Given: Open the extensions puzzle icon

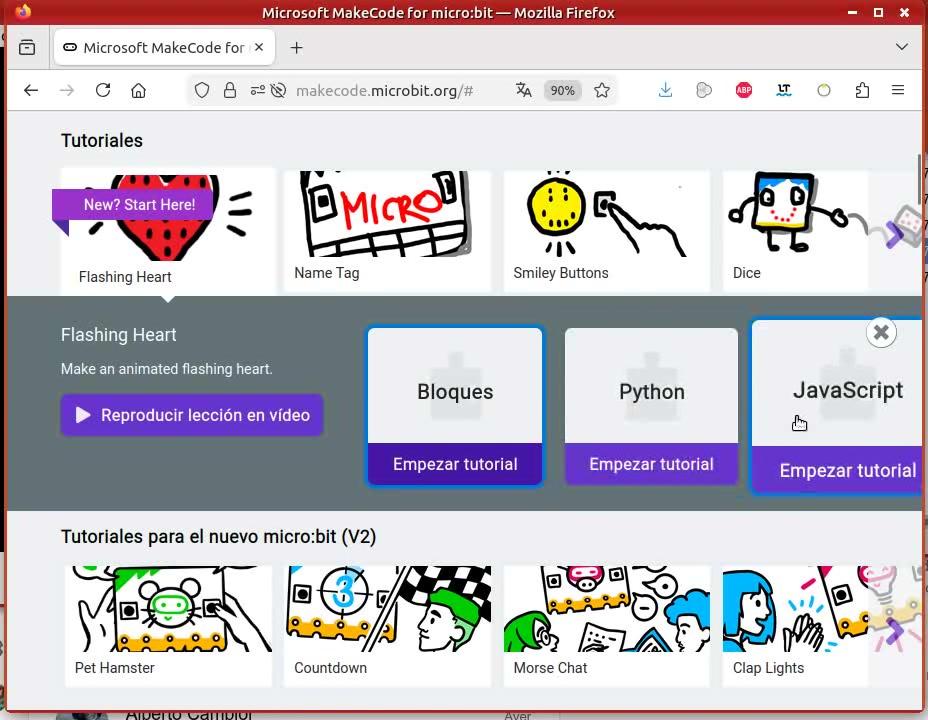Looking at the screenshot, I should tap(862, 90).
